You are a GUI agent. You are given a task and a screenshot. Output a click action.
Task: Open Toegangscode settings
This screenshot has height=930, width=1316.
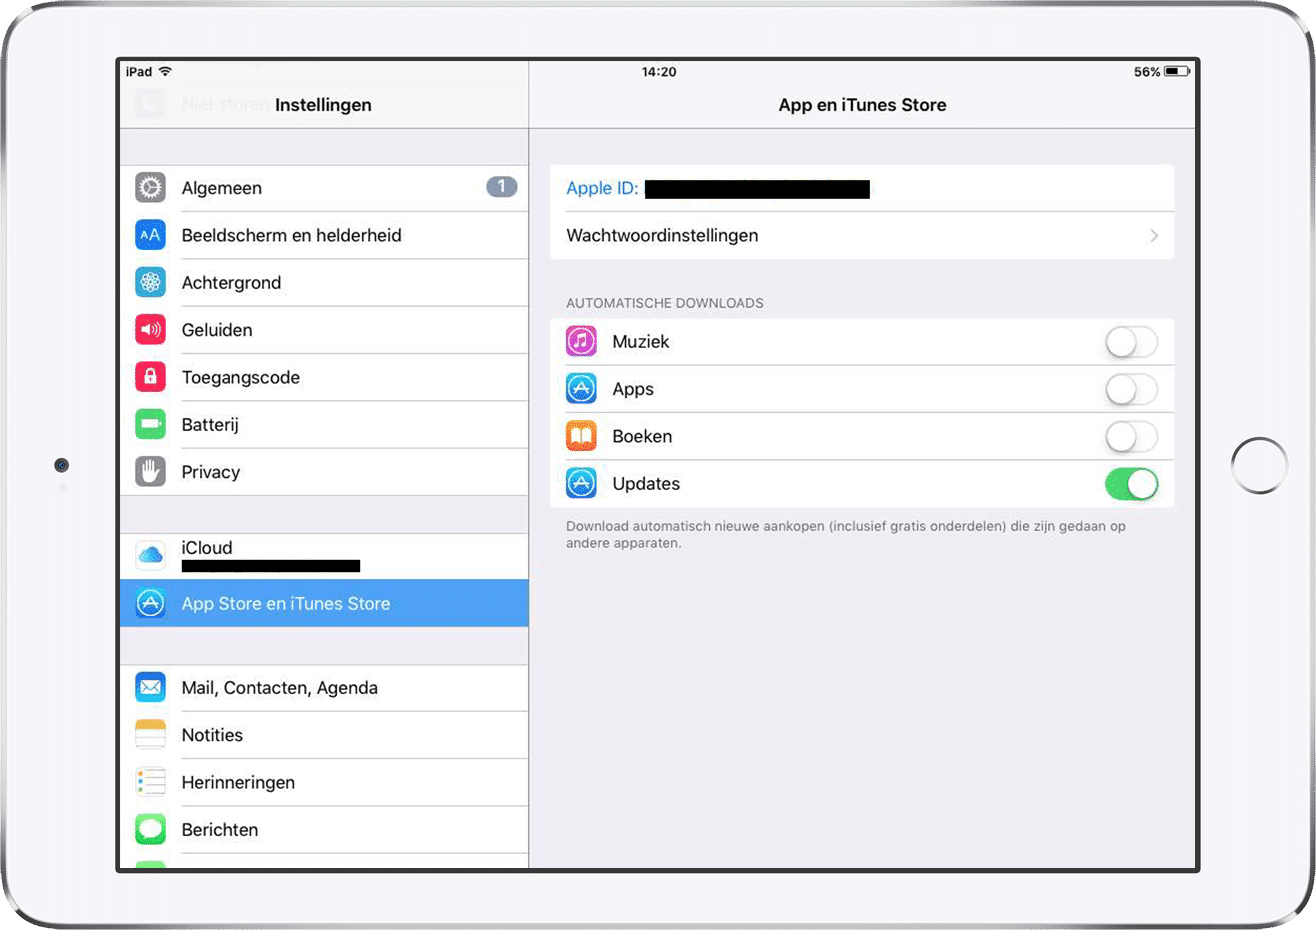tap(324, 377)
